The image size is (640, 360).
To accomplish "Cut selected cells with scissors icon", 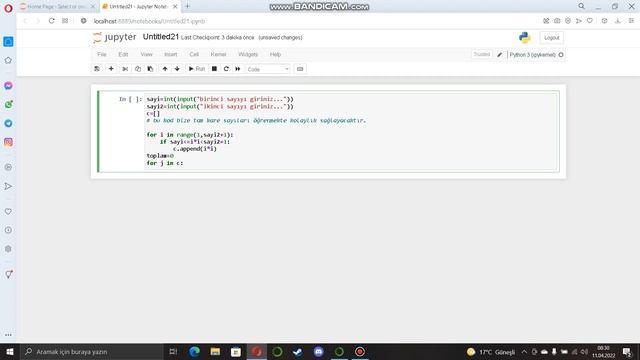I will (x=125, y=69).
